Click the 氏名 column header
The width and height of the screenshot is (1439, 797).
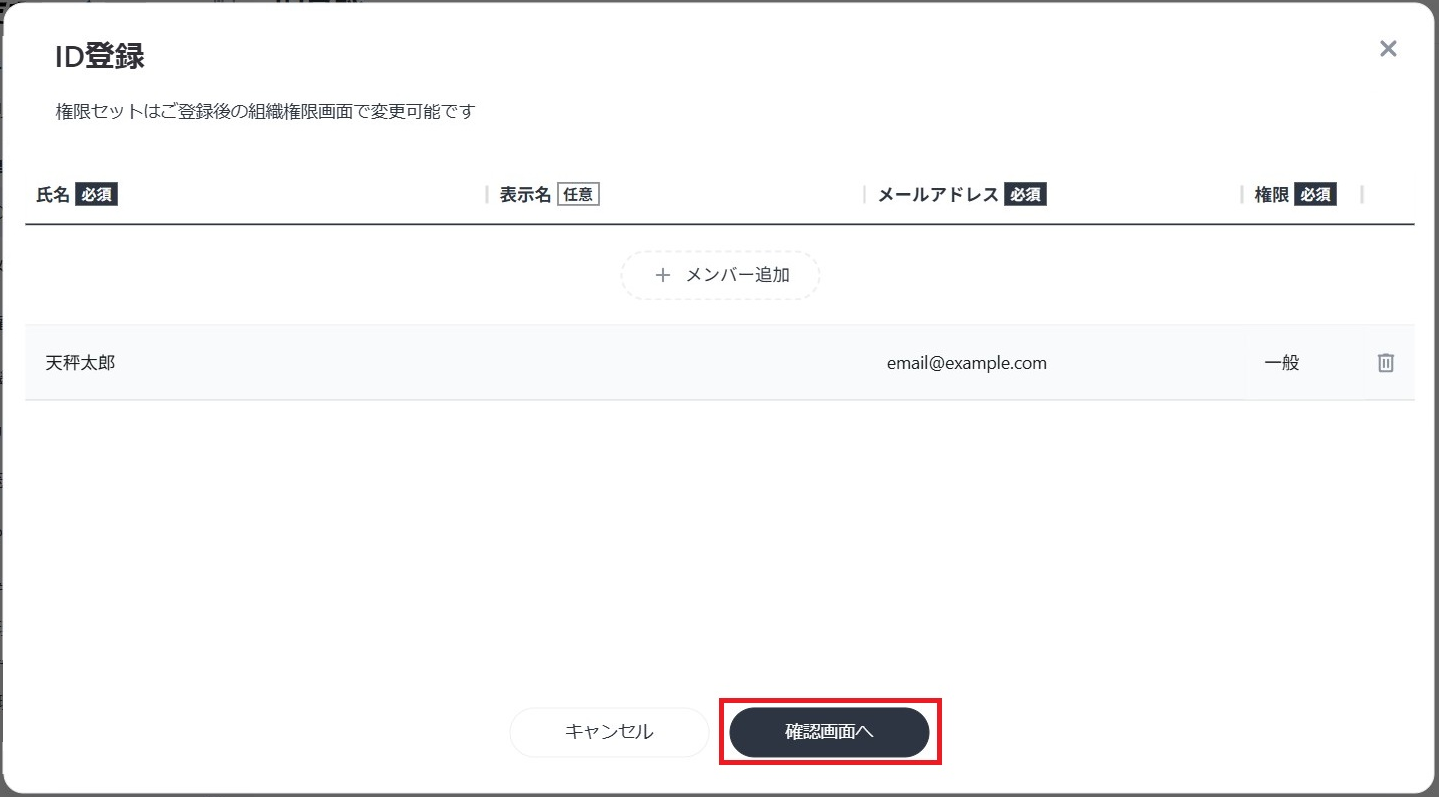click(x=52, y=194)
